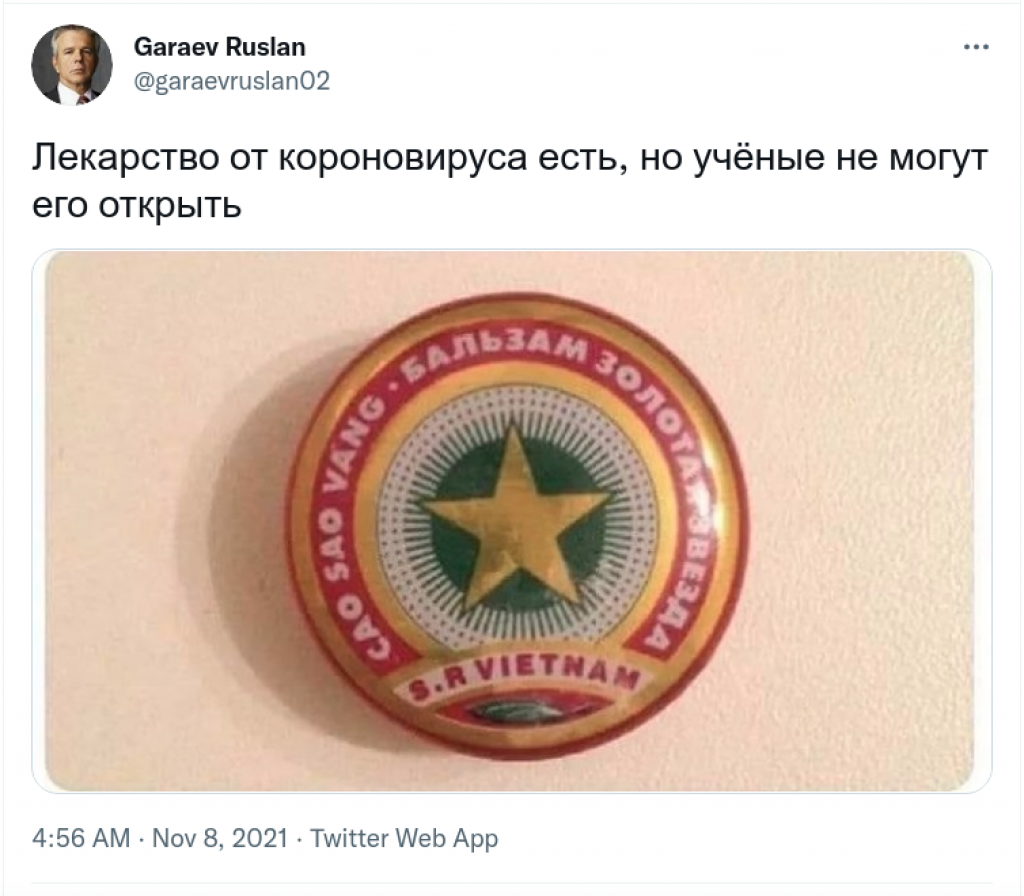Click the 4:56 AM timestamp
Viewport: 1024px width, 896px height.
(x=81, y=838)
